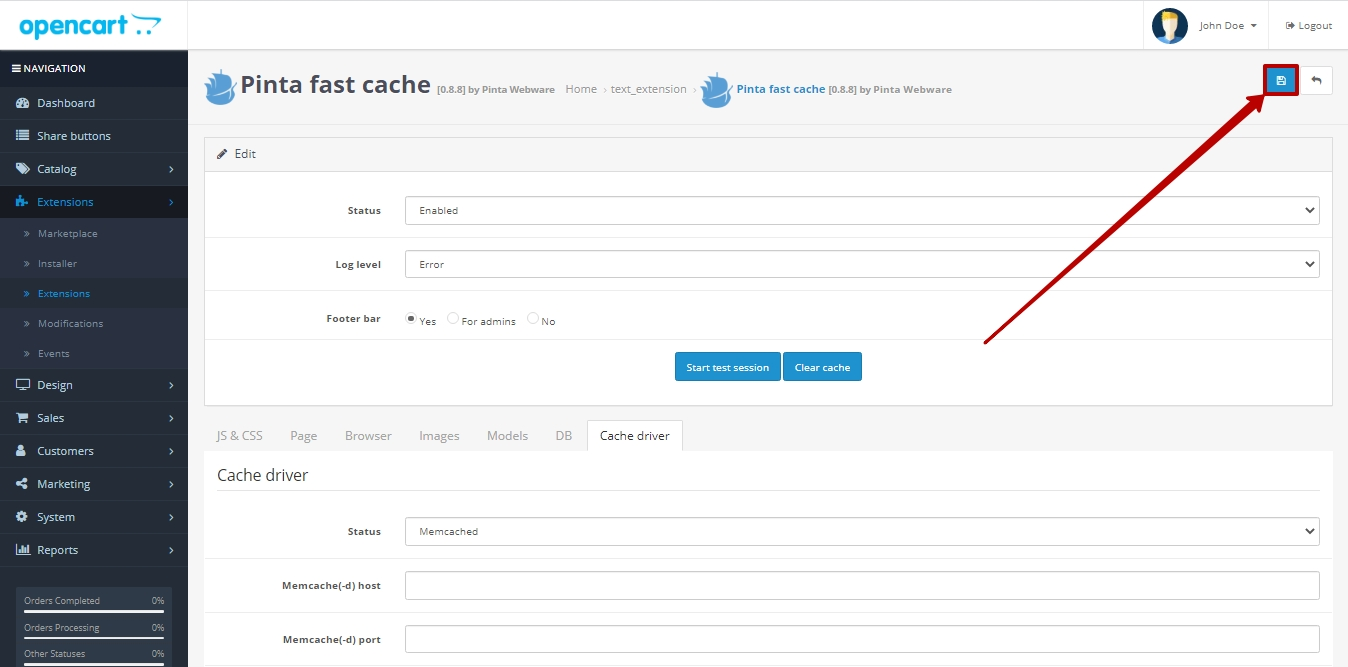Expand the Reports menu chevron
Viewport: 1348px width, 667px height.
[171, 550]
